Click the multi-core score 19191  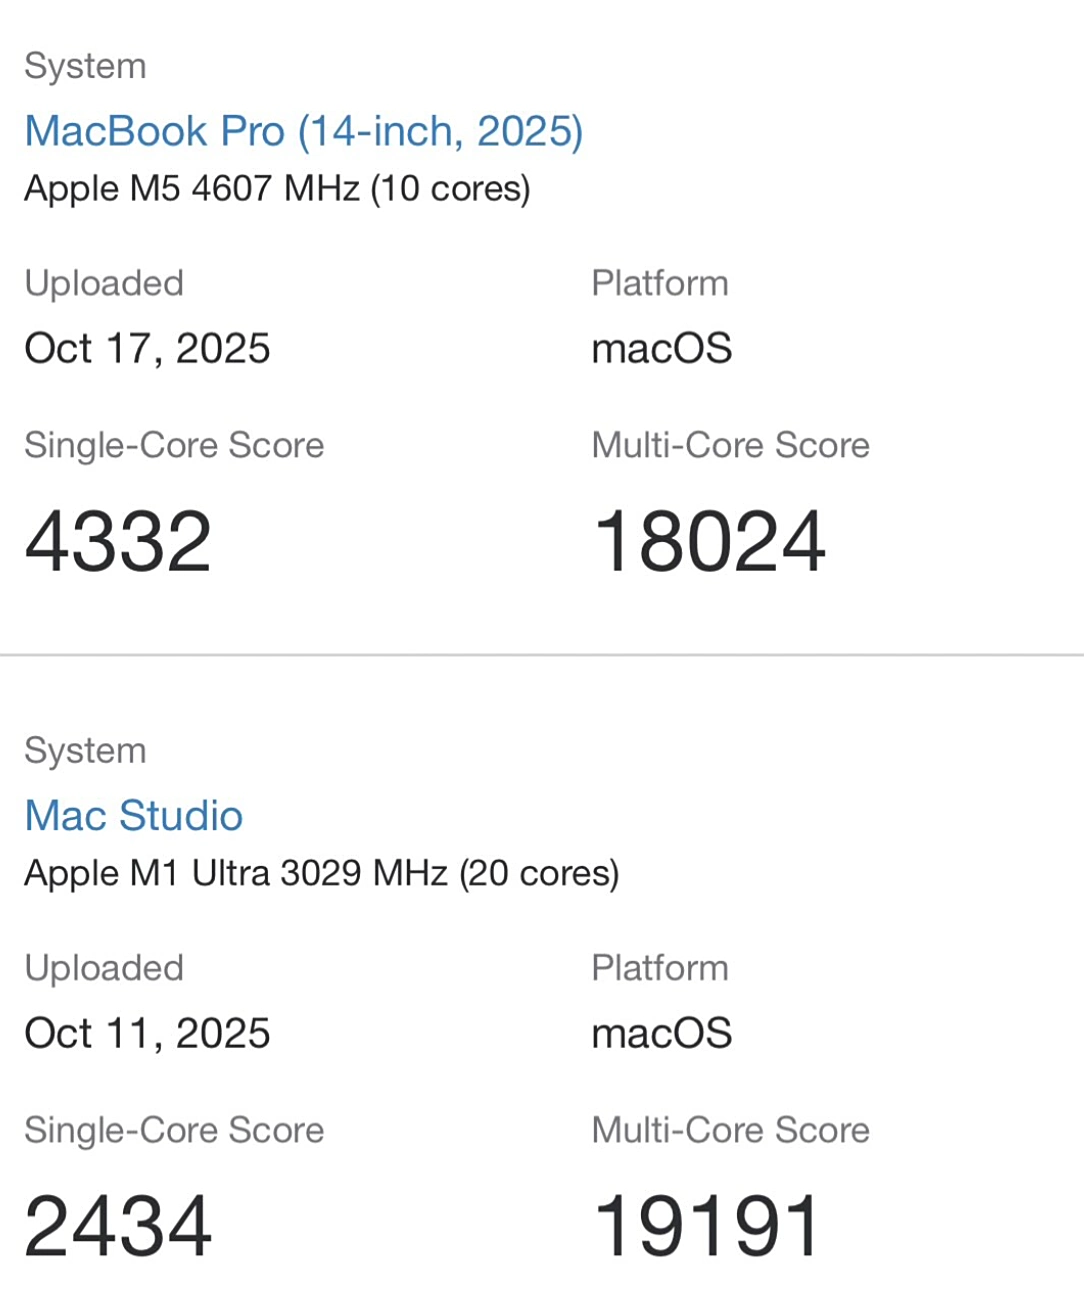[707, 1226]
